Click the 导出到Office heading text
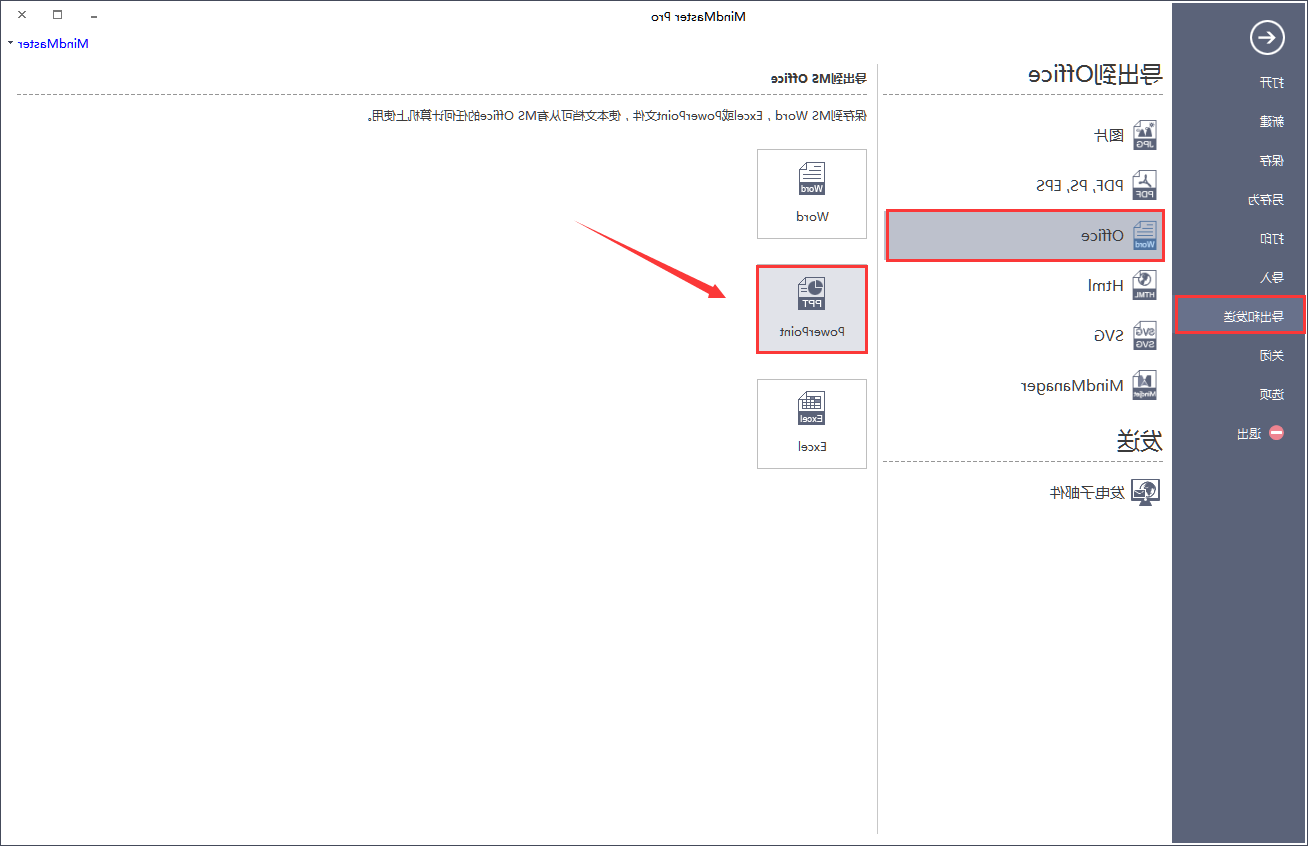Screen dimensions: 1308x846 [1096, 74]
